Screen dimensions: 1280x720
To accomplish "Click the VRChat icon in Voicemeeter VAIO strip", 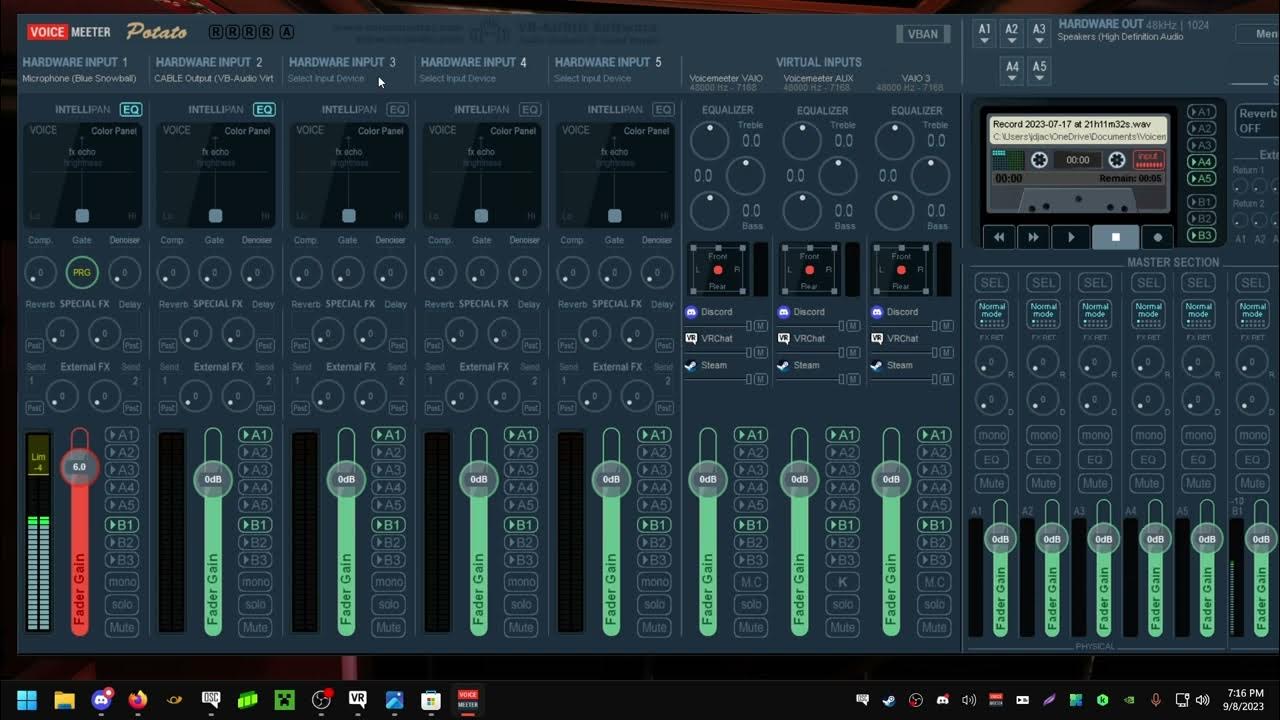I will (x=691, y=338).
